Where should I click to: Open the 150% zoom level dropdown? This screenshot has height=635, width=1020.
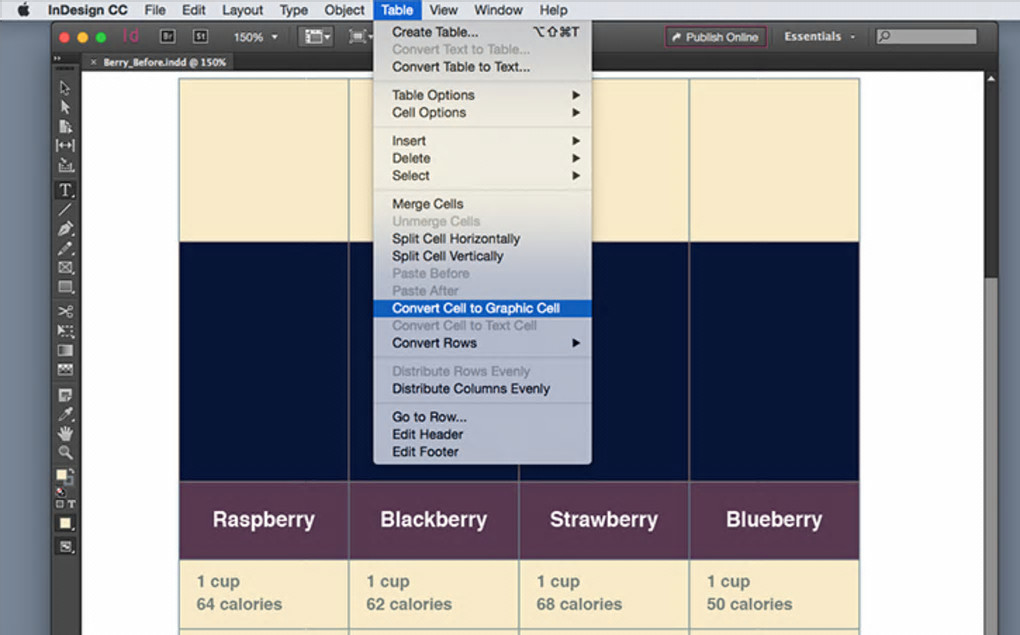click(x=256, y=37)
